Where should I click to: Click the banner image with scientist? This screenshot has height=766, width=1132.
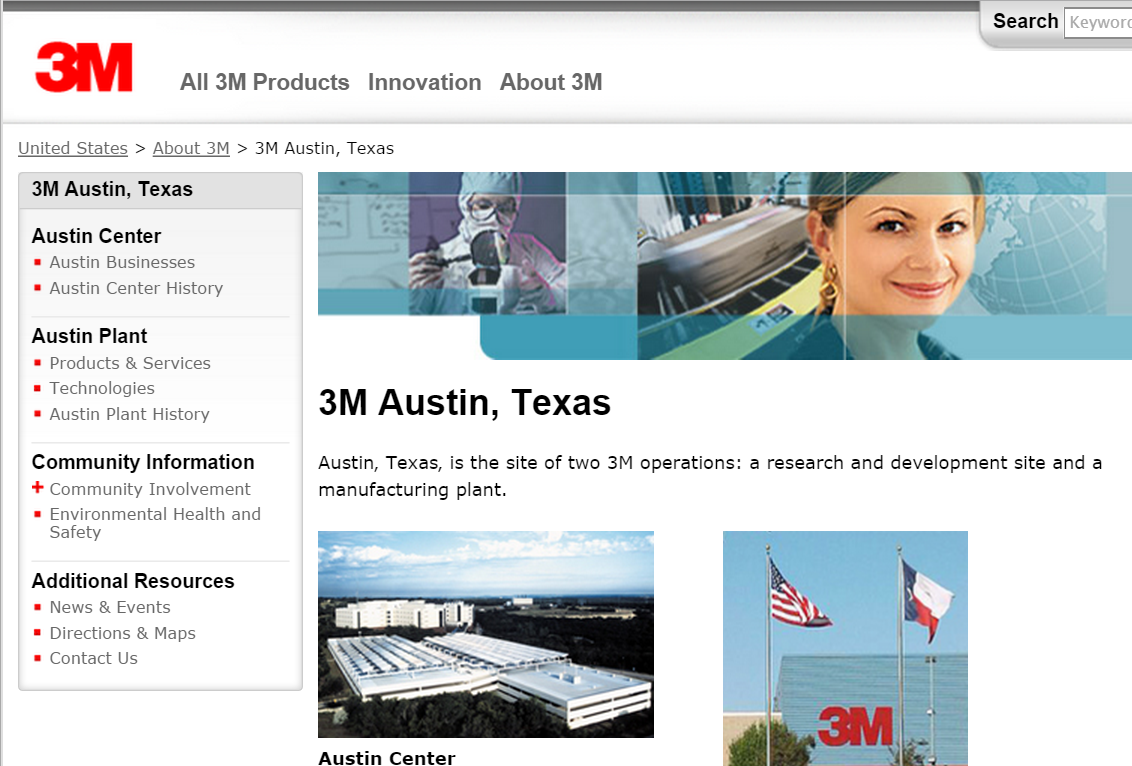(x=725, y=266)
